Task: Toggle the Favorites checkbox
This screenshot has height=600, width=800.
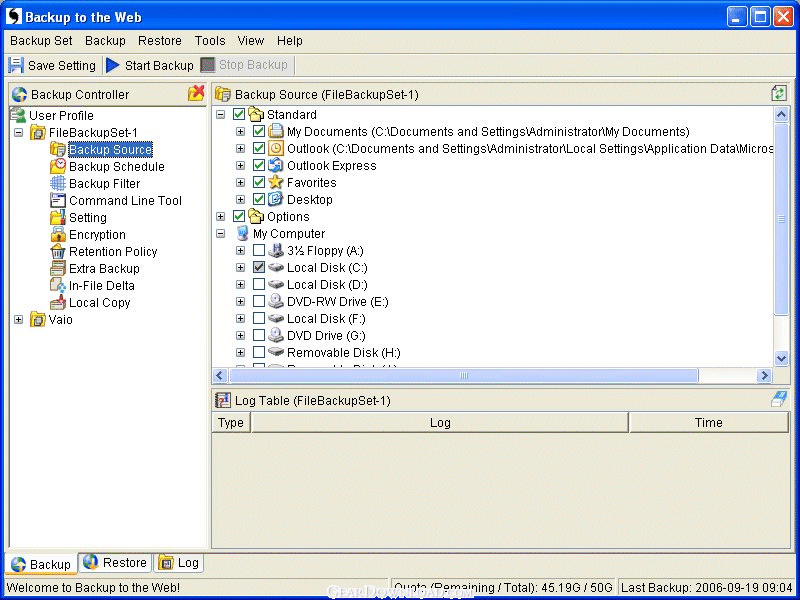Action: (x=259, y=182)
